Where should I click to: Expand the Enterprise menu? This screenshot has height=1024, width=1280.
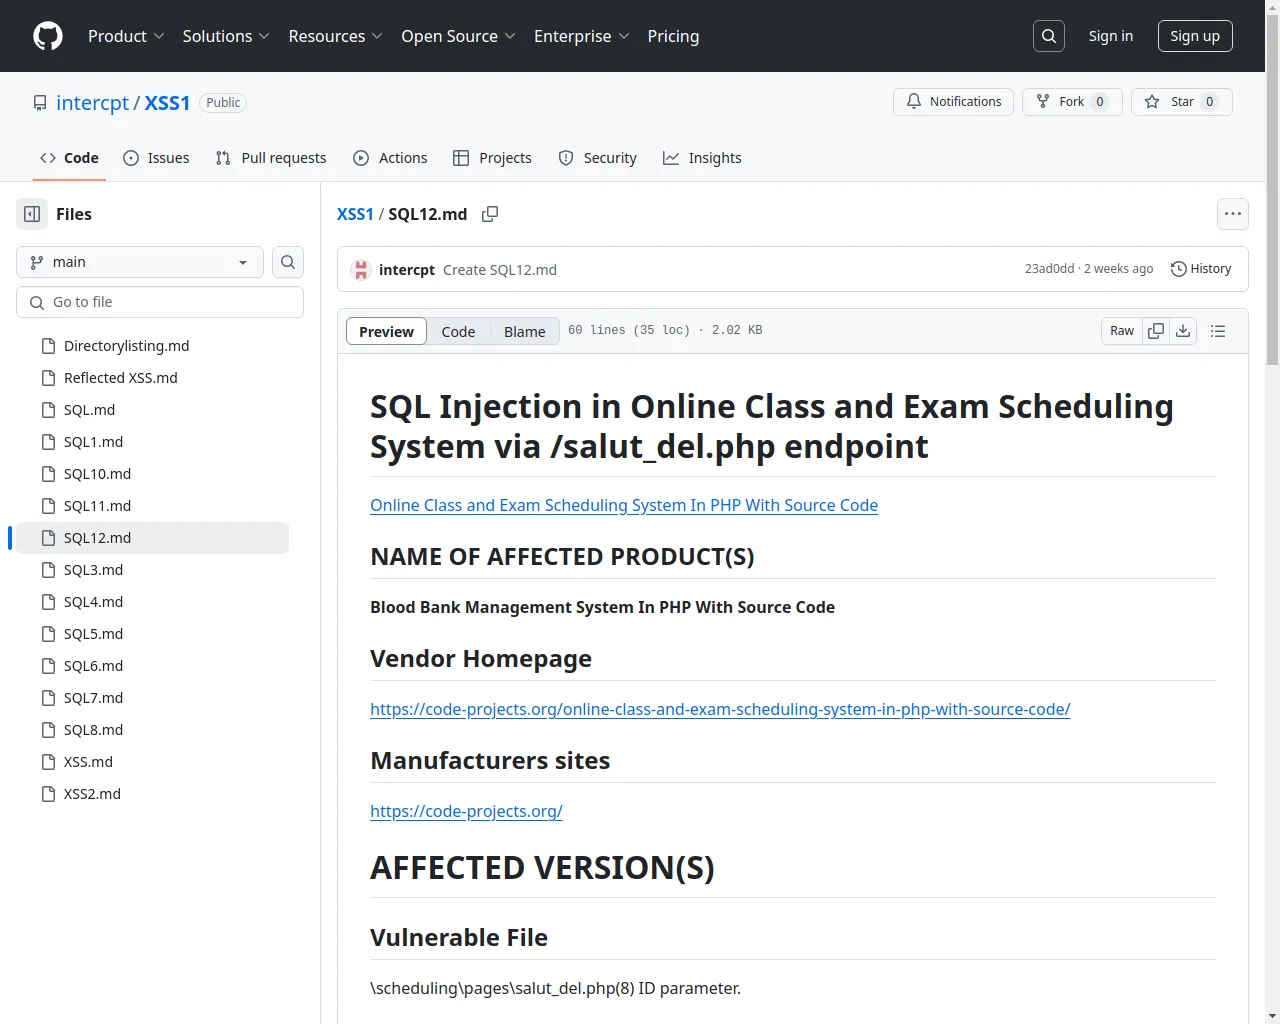pyautogui.click(x=581, y=36)
